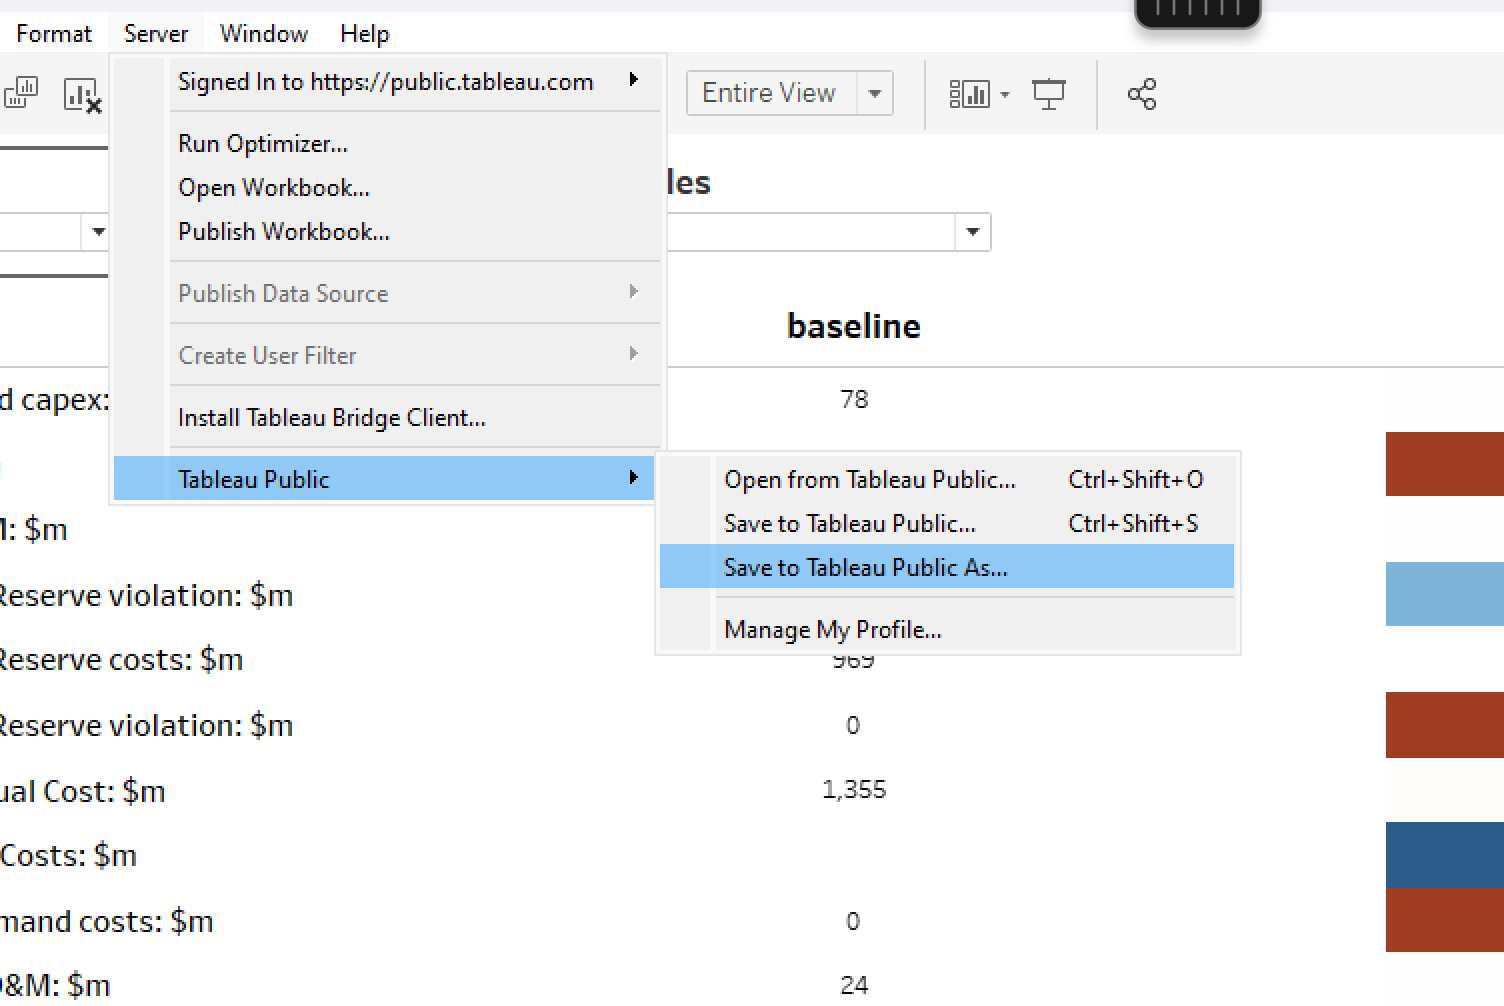Click the Show/Hide Cards icon
This screenshot has height=1006, width=1504.
pos(968,94)
